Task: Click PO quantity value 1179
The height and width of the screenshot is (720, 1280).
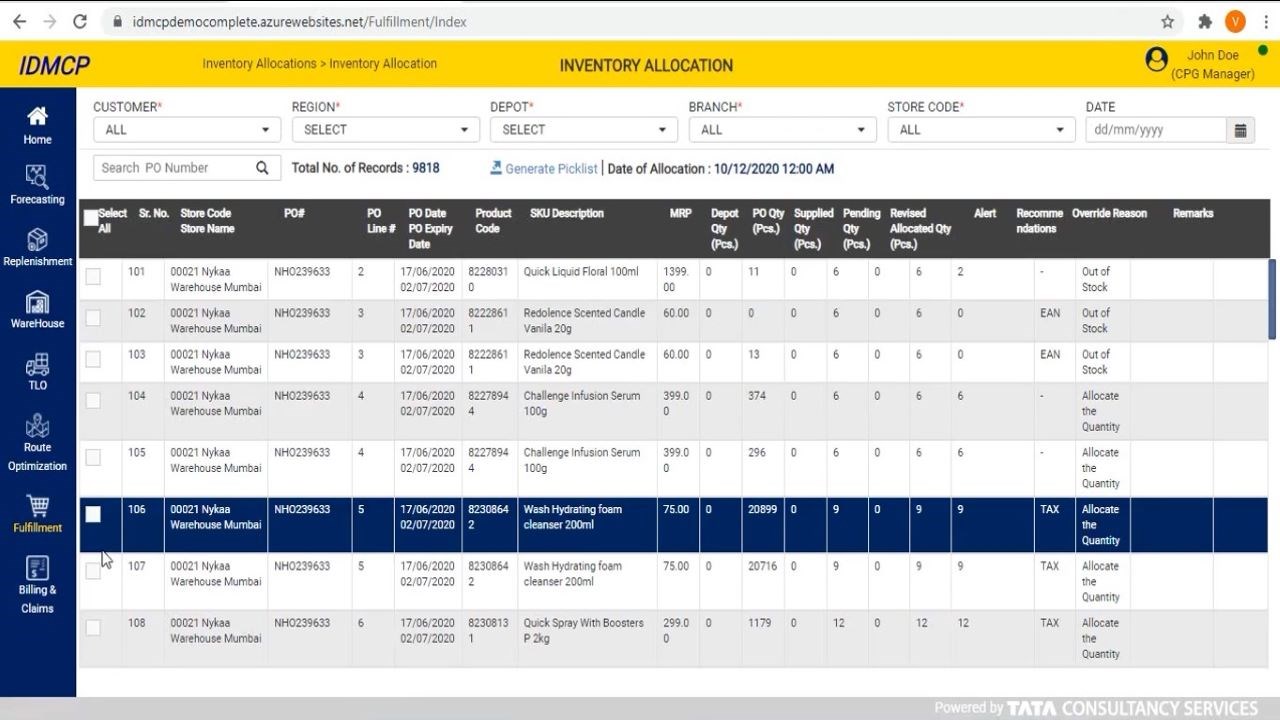Action: 760,623
